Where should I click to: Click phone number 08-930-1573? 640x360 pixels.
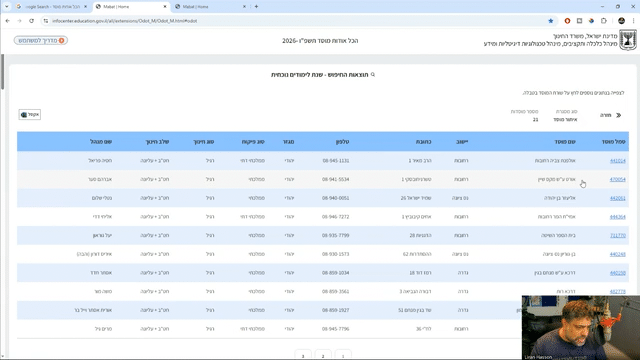click(336, 254)
